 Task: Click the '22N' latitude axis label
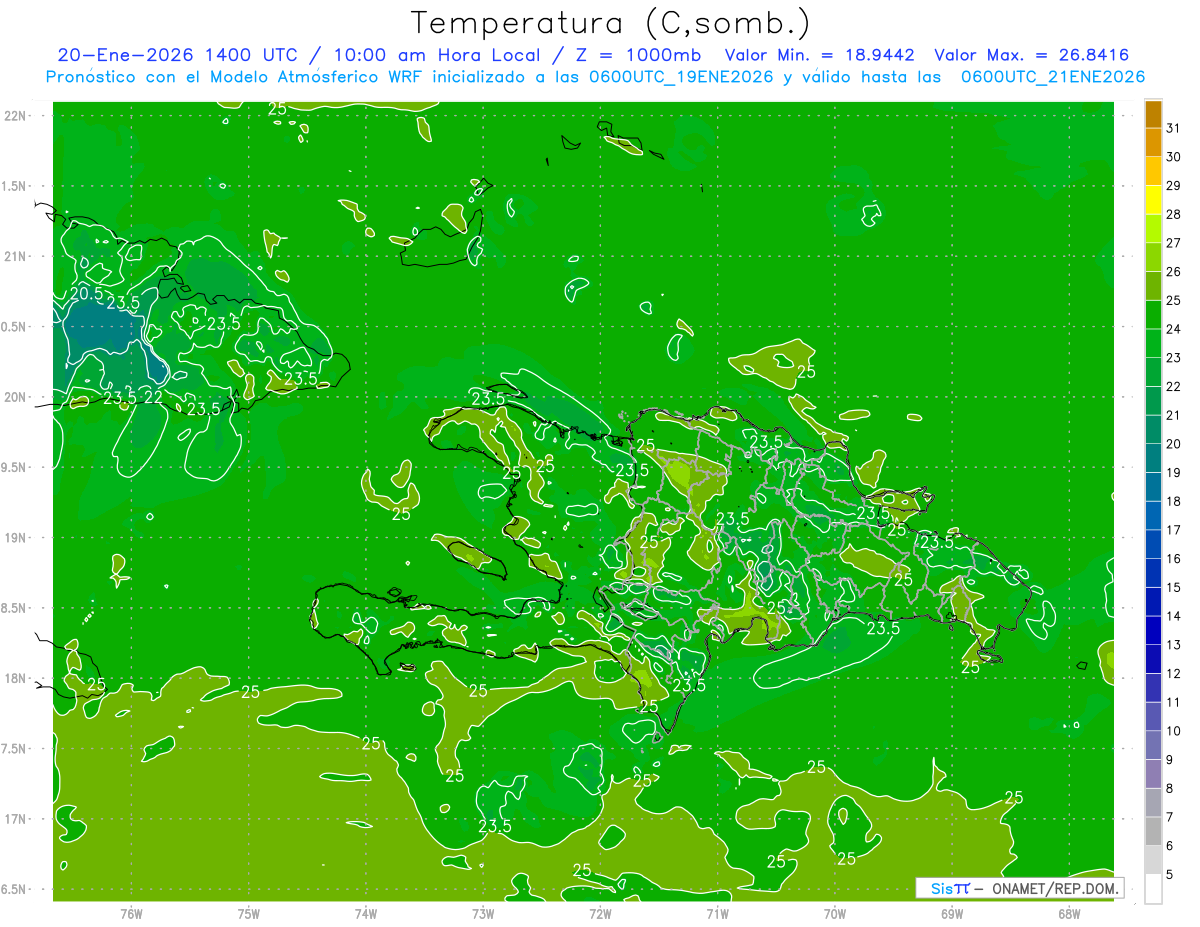point(16,116)
